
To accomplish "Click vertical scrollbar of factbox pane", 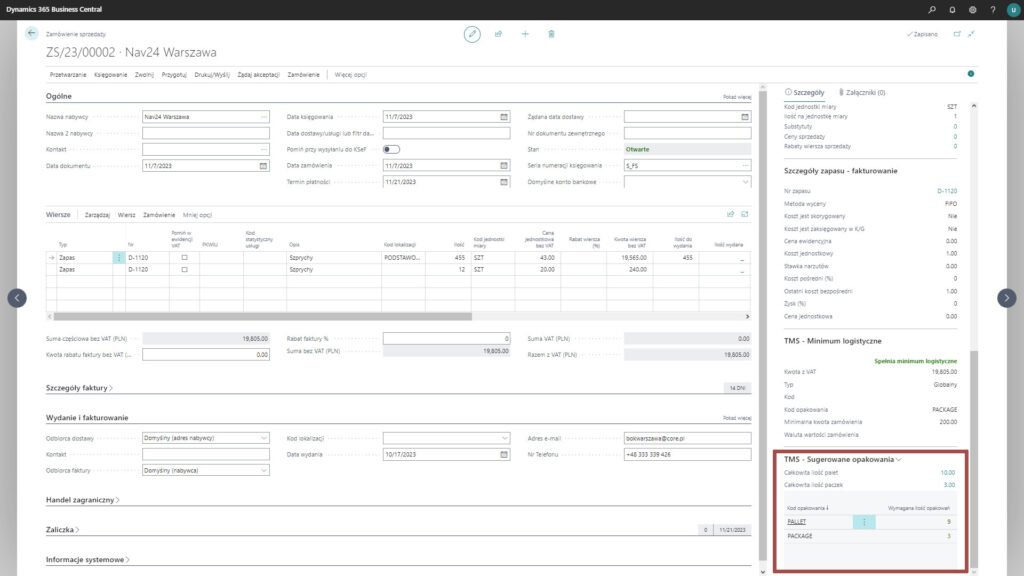I will pos(974,457).
